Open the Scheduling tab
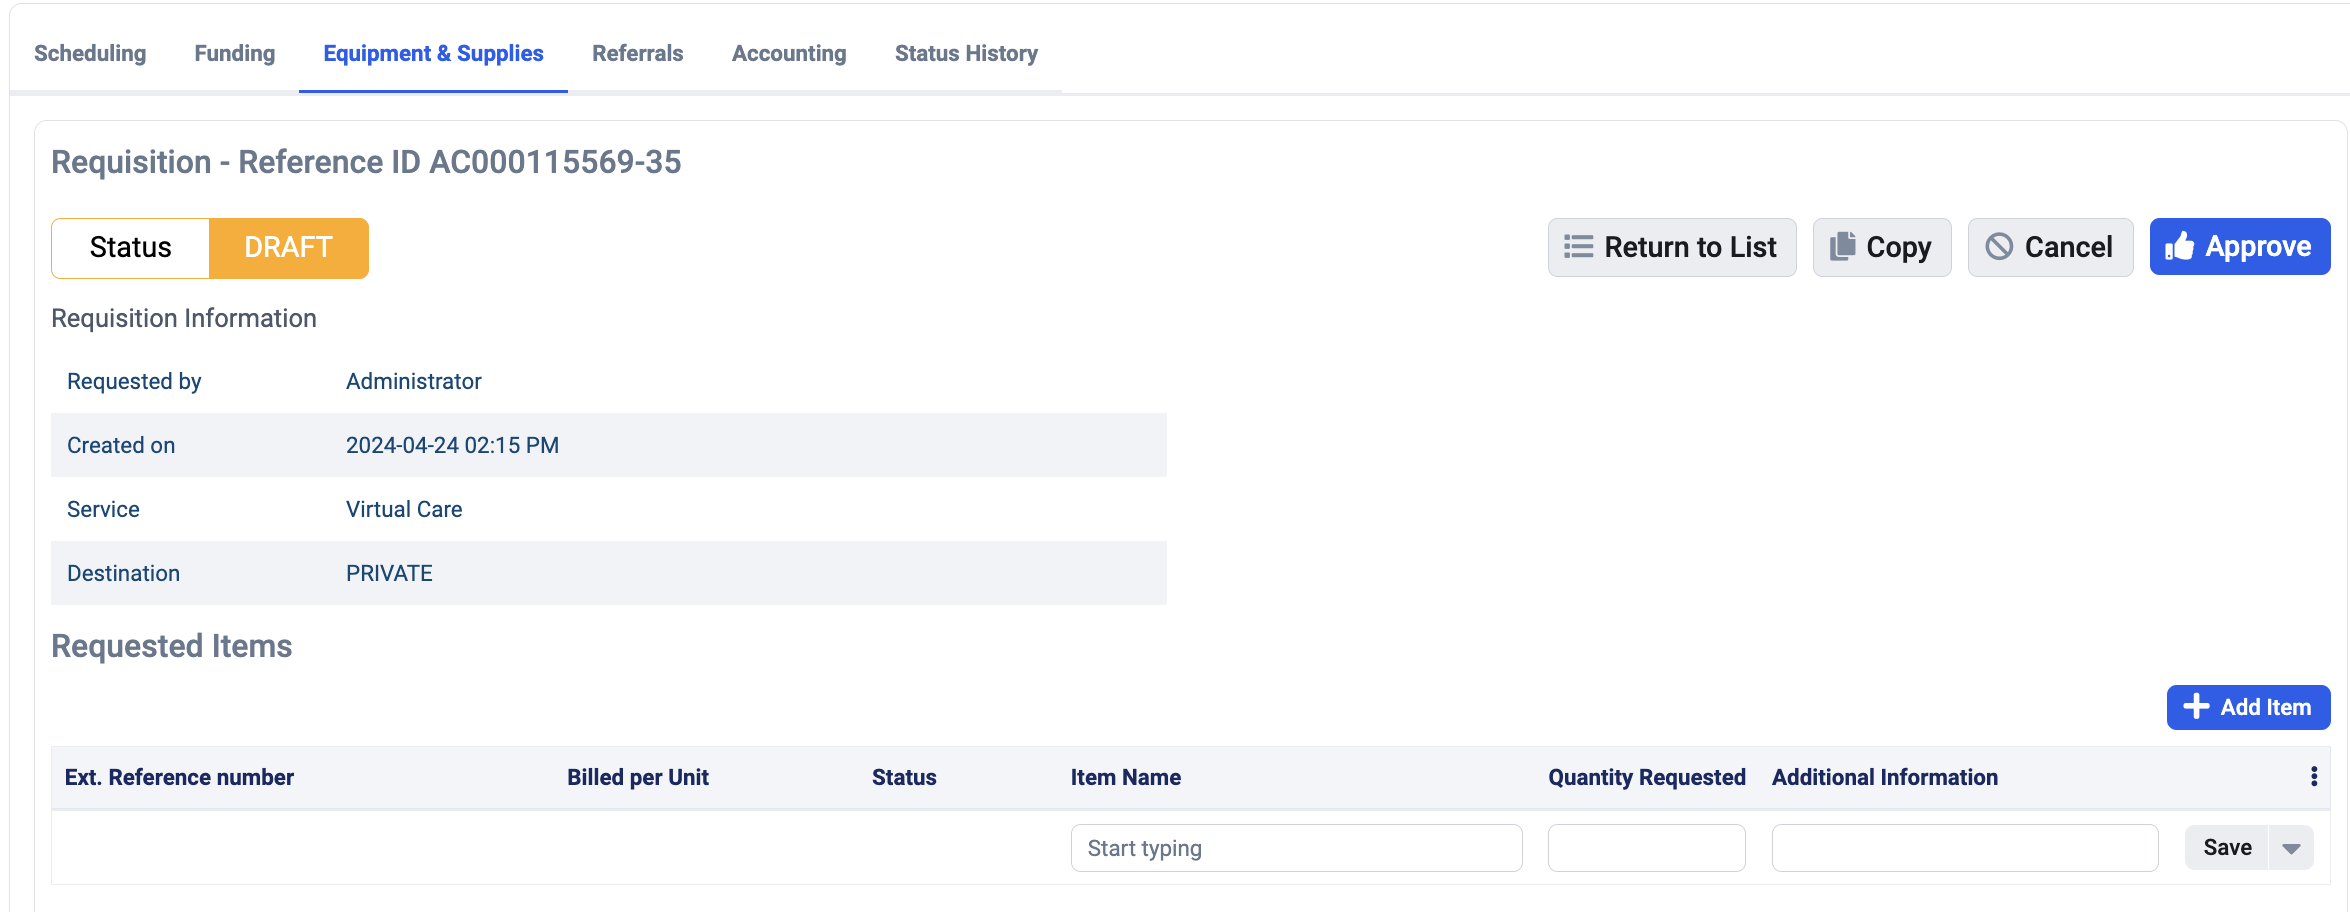Viewport: 2350px width, 912px height. tap(90, 53)
